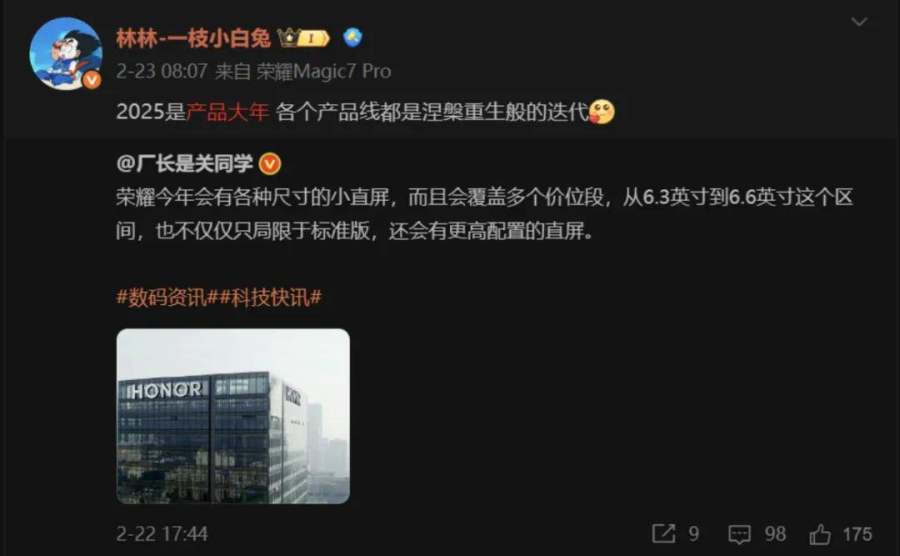900x556 pixels.
Task: Click the repost share icon
Action: pyautogui.click(x=664, y=534)
